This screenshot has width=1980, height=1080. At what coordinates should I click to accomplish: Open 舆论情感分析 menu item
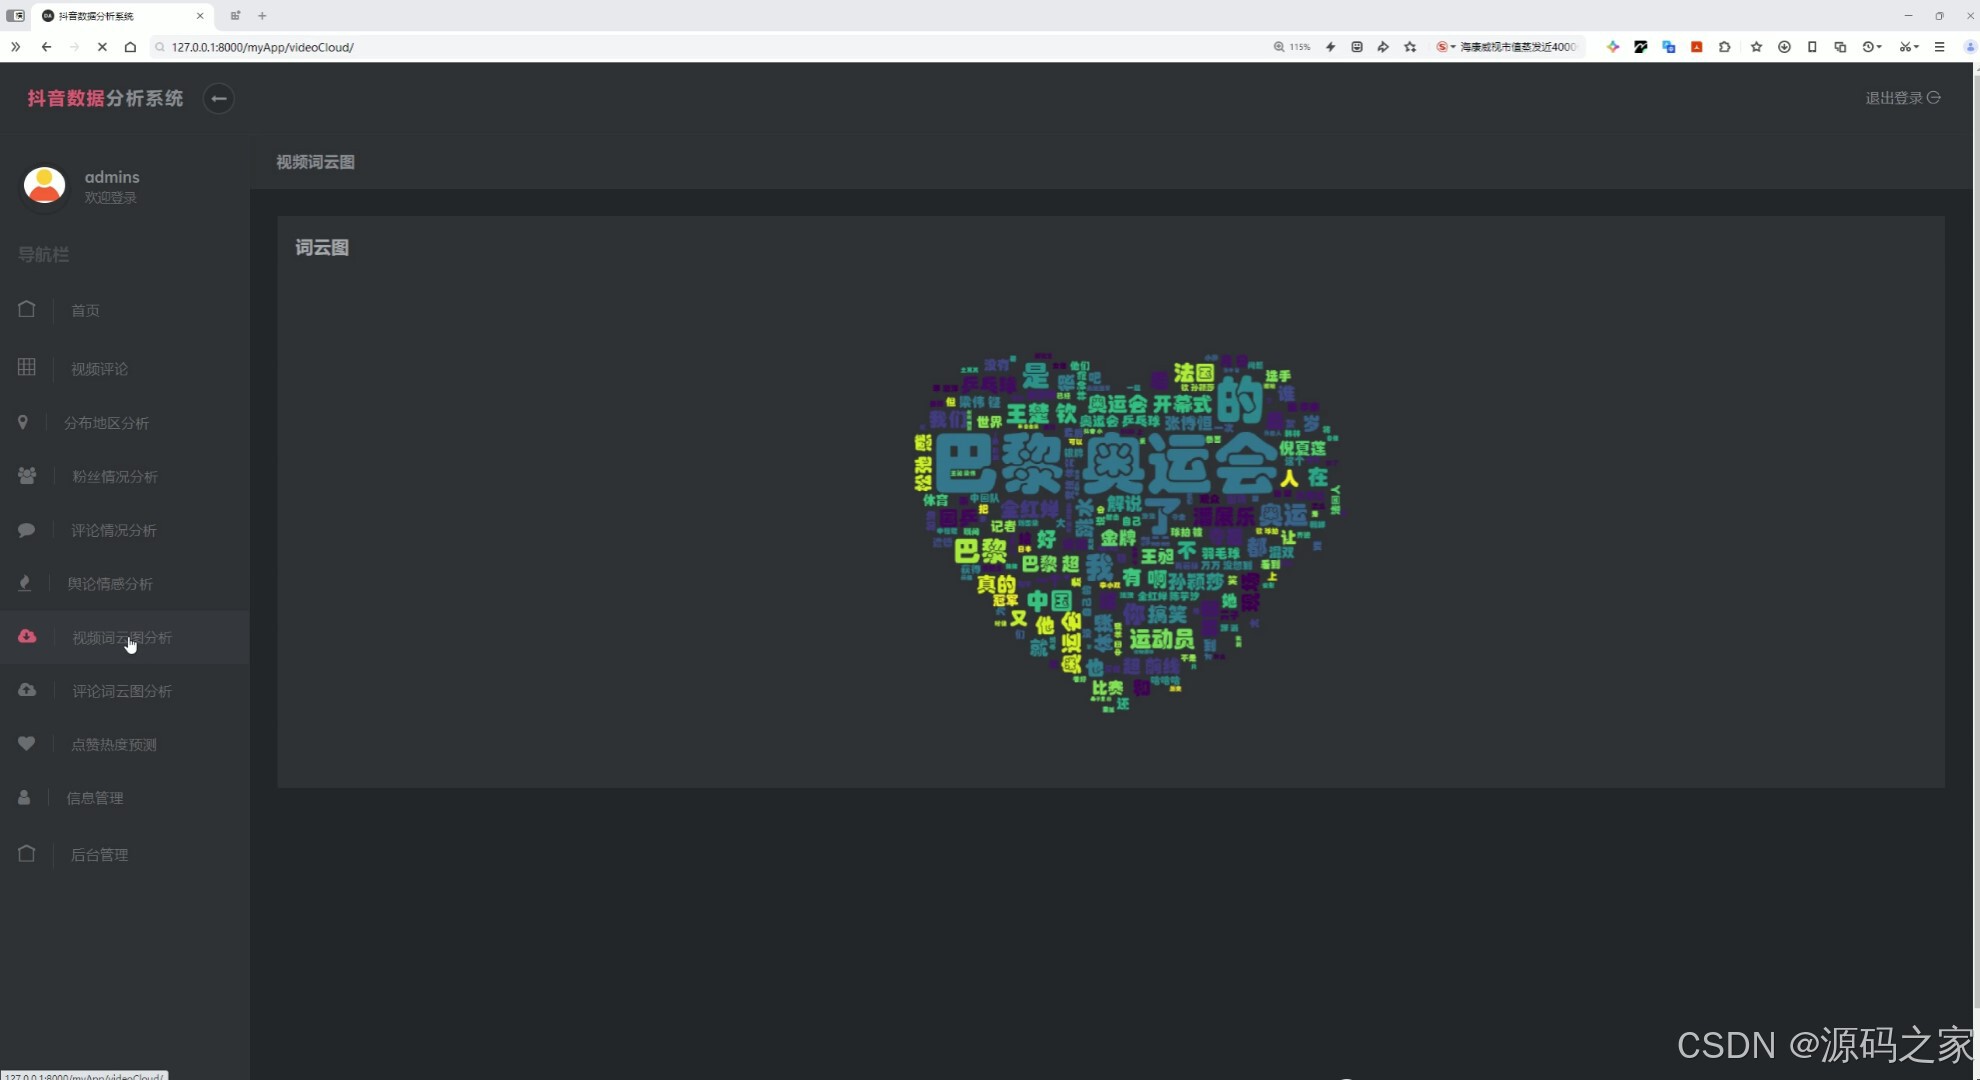pos(110,584)
